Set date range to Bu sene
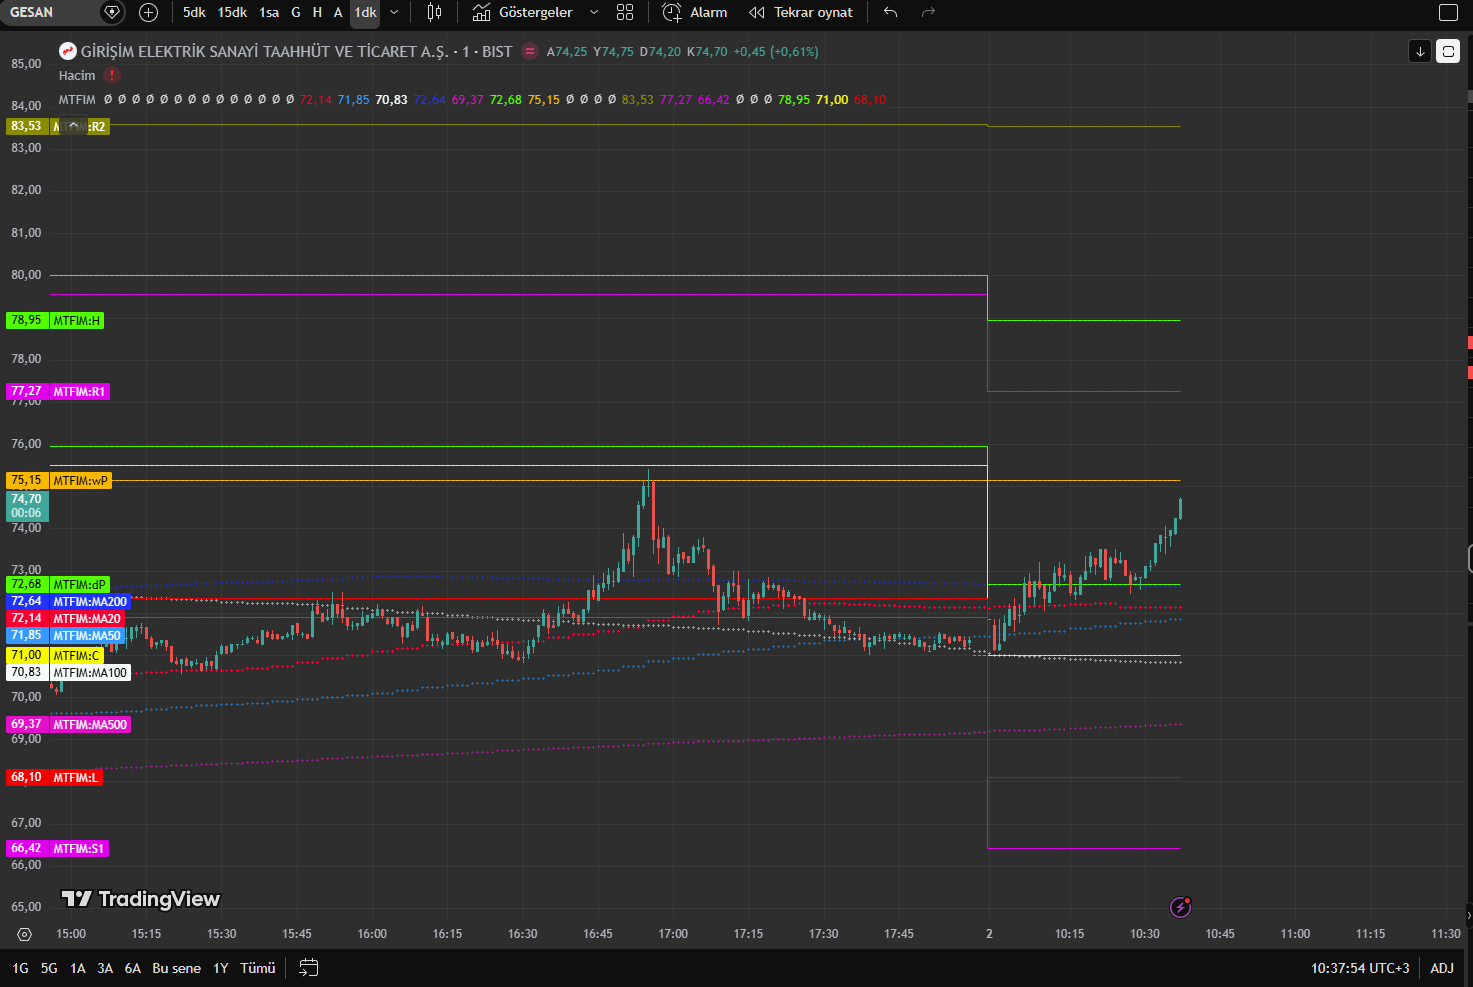The width and height of the screenshot is (1473, 987). click(177, 968)
